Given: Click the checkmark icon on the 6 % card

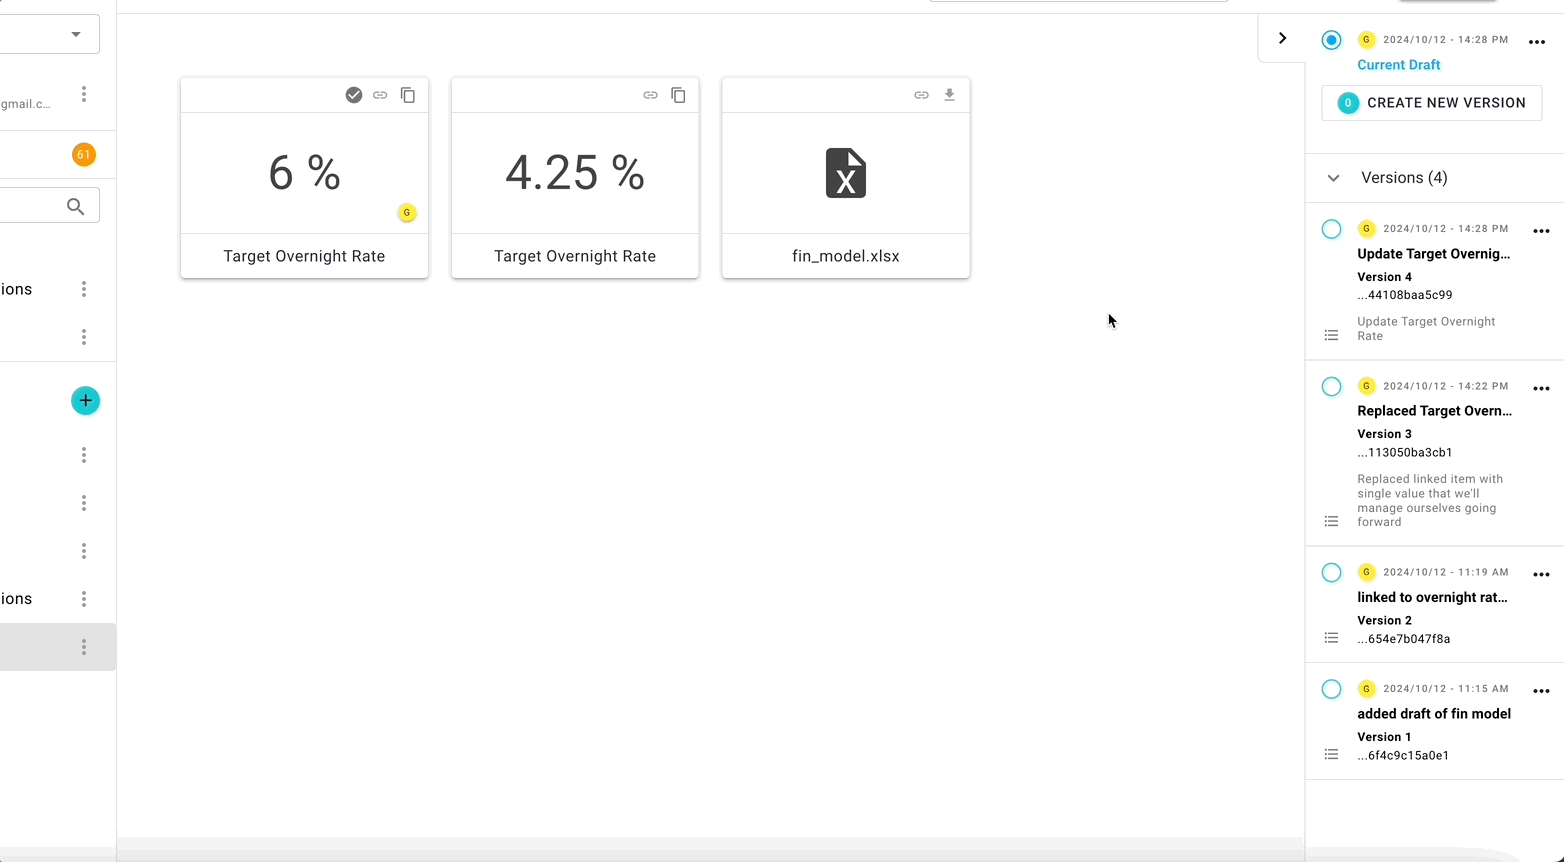Looking at the screenshot, I should click(x=353, y=95).
